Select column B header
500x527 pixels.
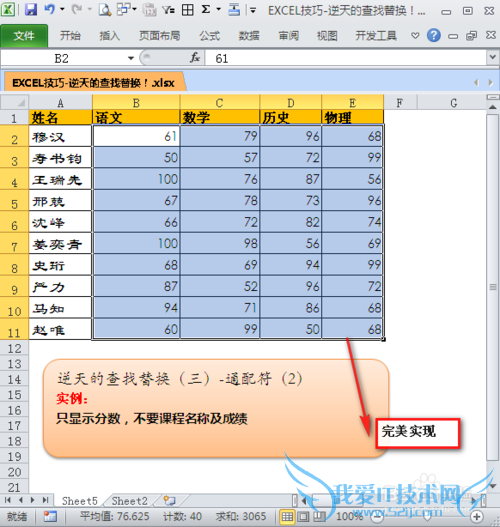(x=136, y=103)
